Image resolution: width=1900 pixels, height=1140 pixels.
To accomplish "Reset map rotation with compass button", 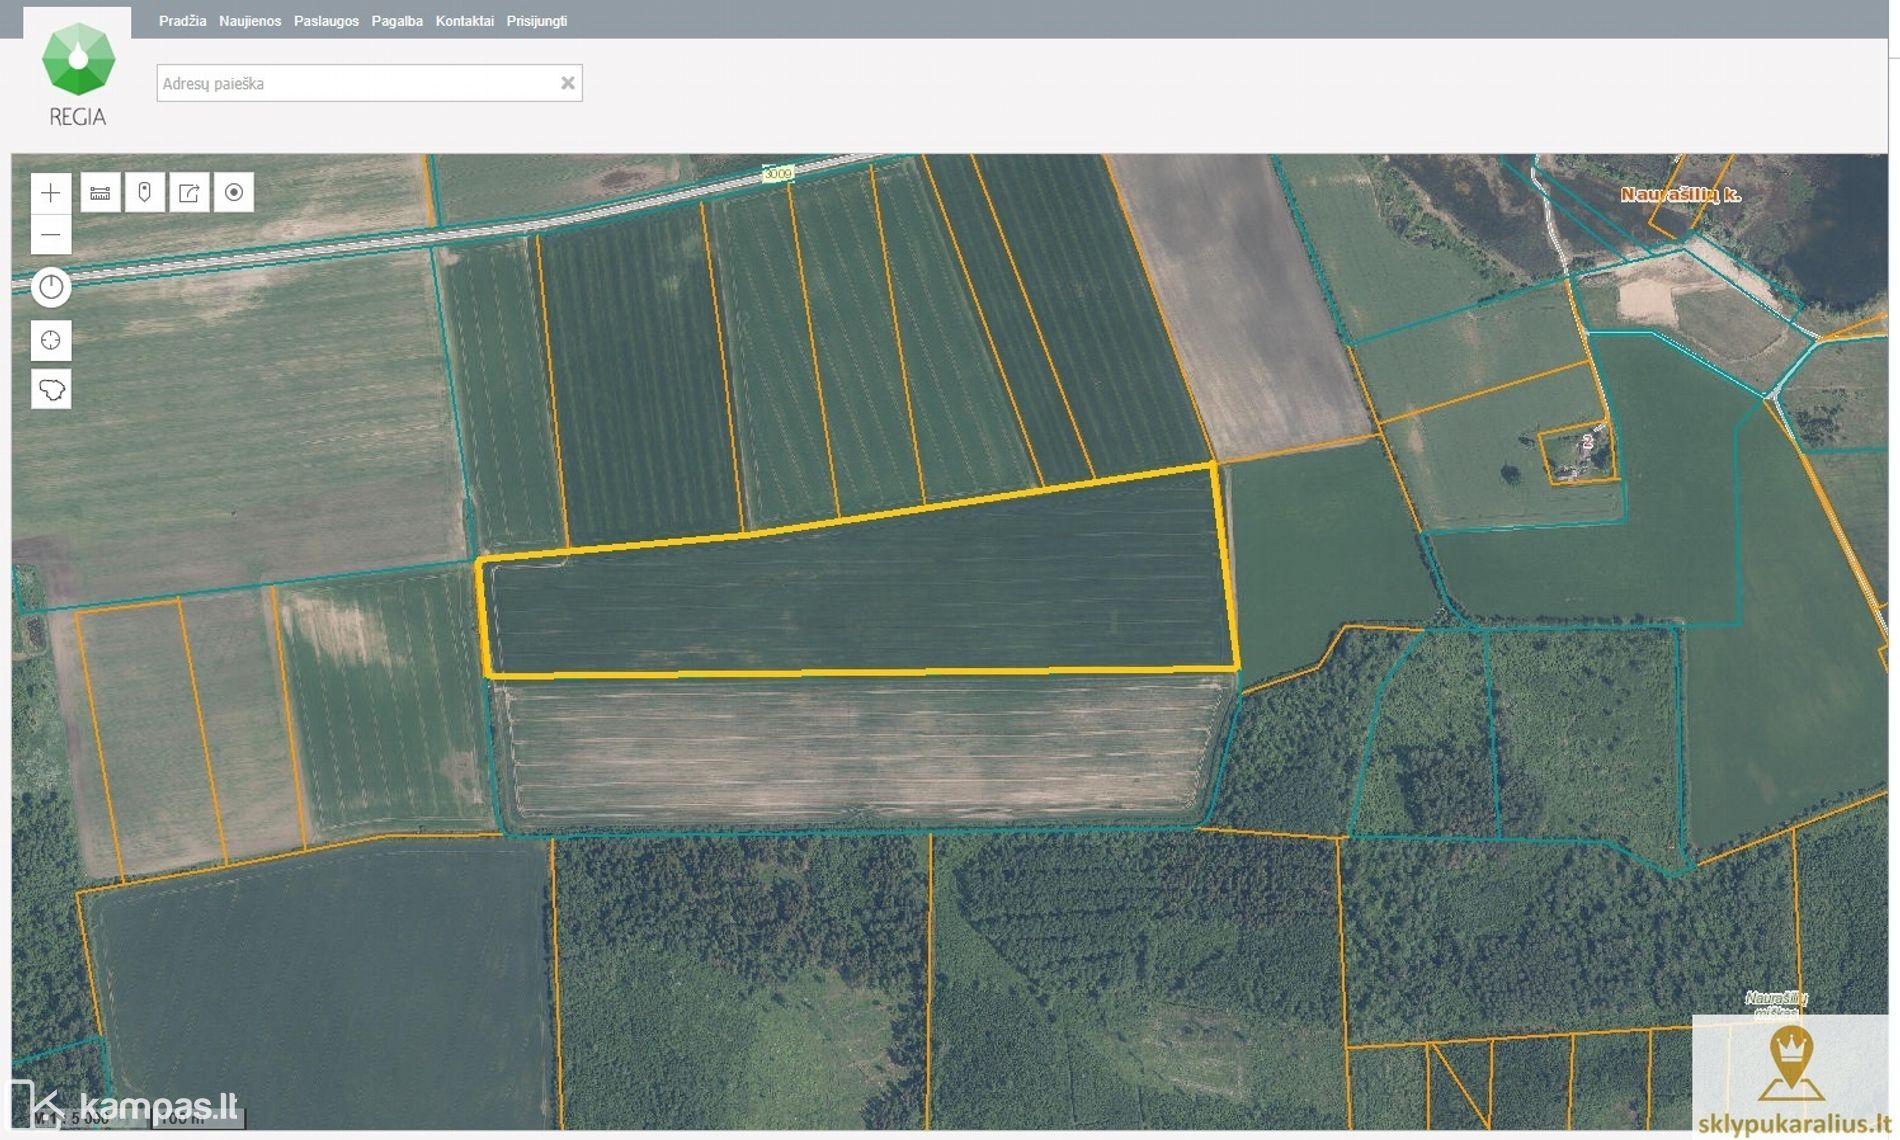I will 51,288.
